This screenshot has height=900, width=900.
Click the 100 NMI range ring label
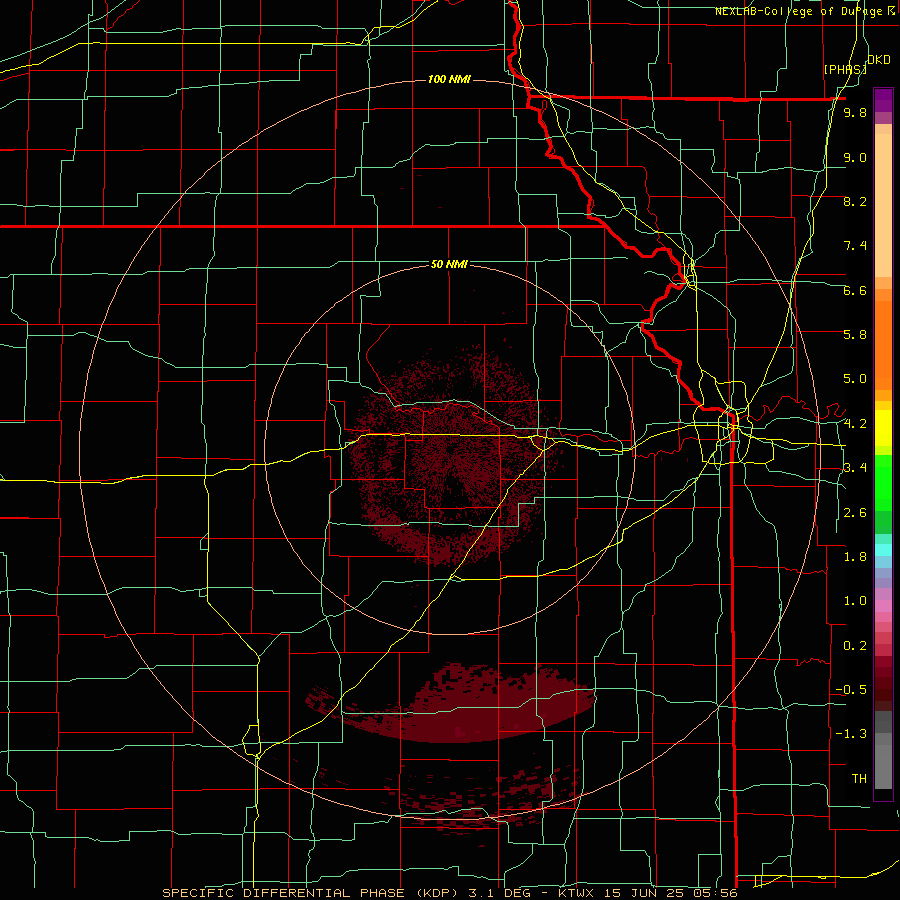449,79
